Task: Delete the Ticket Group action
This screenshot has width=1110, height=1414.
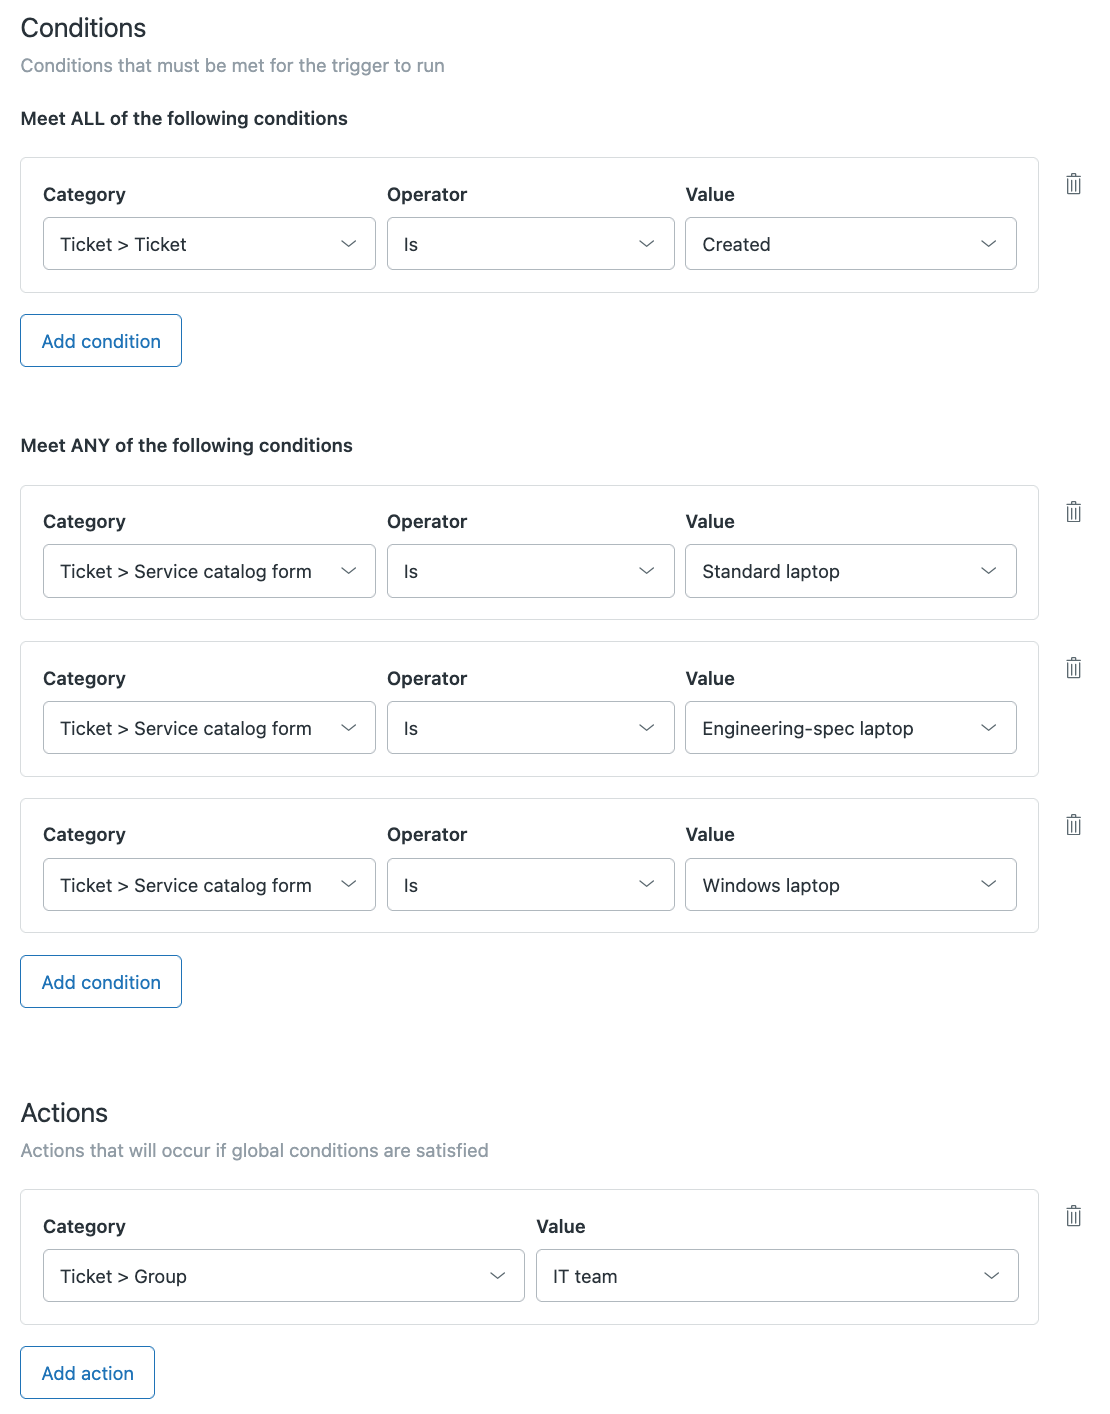Action: [1073, 1216]
